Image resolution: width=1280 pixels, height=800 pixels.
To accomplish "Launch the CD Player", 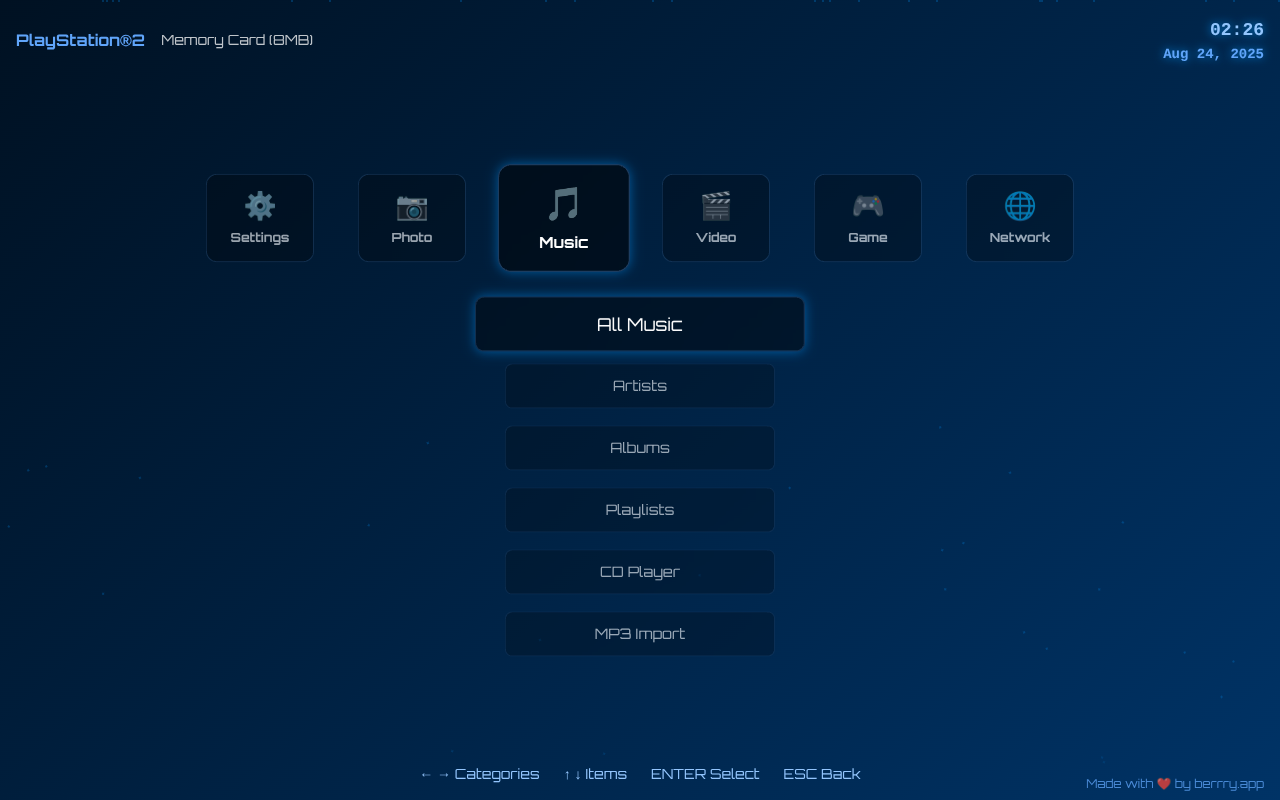I will pyautogui.click(x=639, y=572).
